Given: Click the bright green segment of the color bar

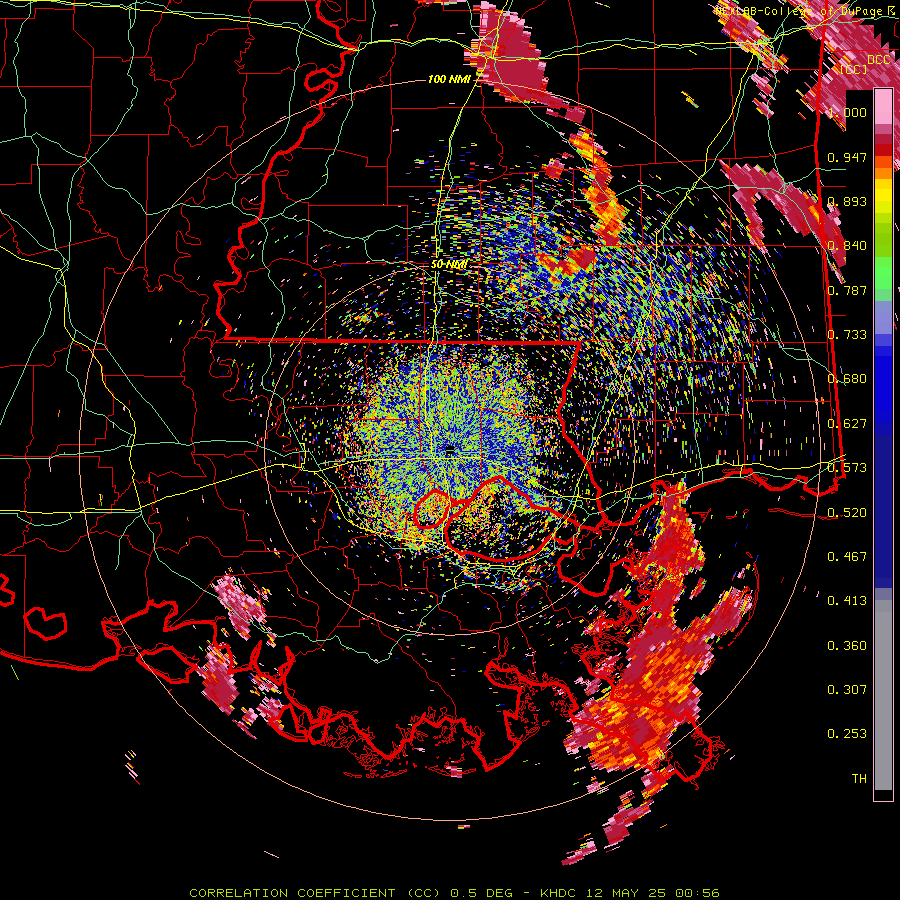Looking at the screenshot, I should [x=883, y=274].
